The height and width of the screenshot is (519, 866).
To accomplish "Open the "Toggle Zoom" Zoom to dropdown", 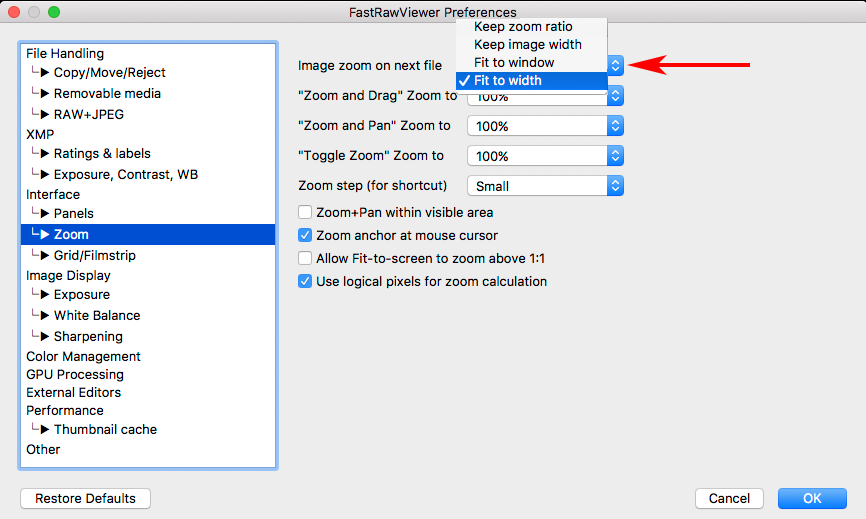I will tap(546, 156).
